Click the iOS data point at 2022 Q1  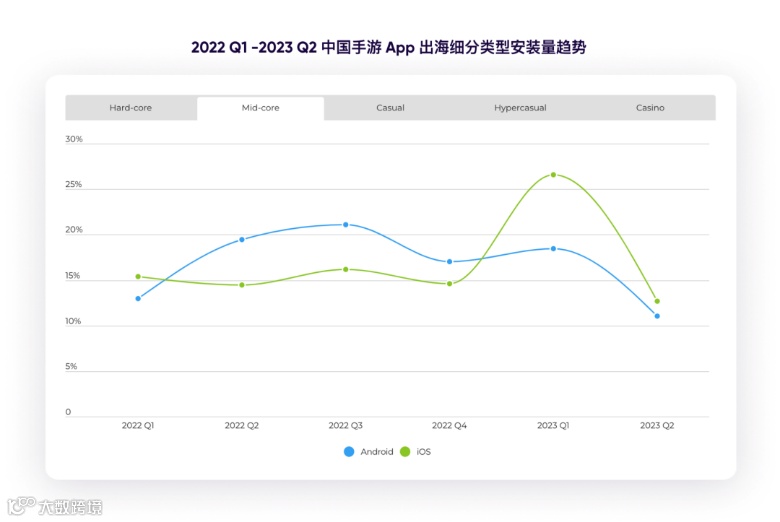click(138, 277)
